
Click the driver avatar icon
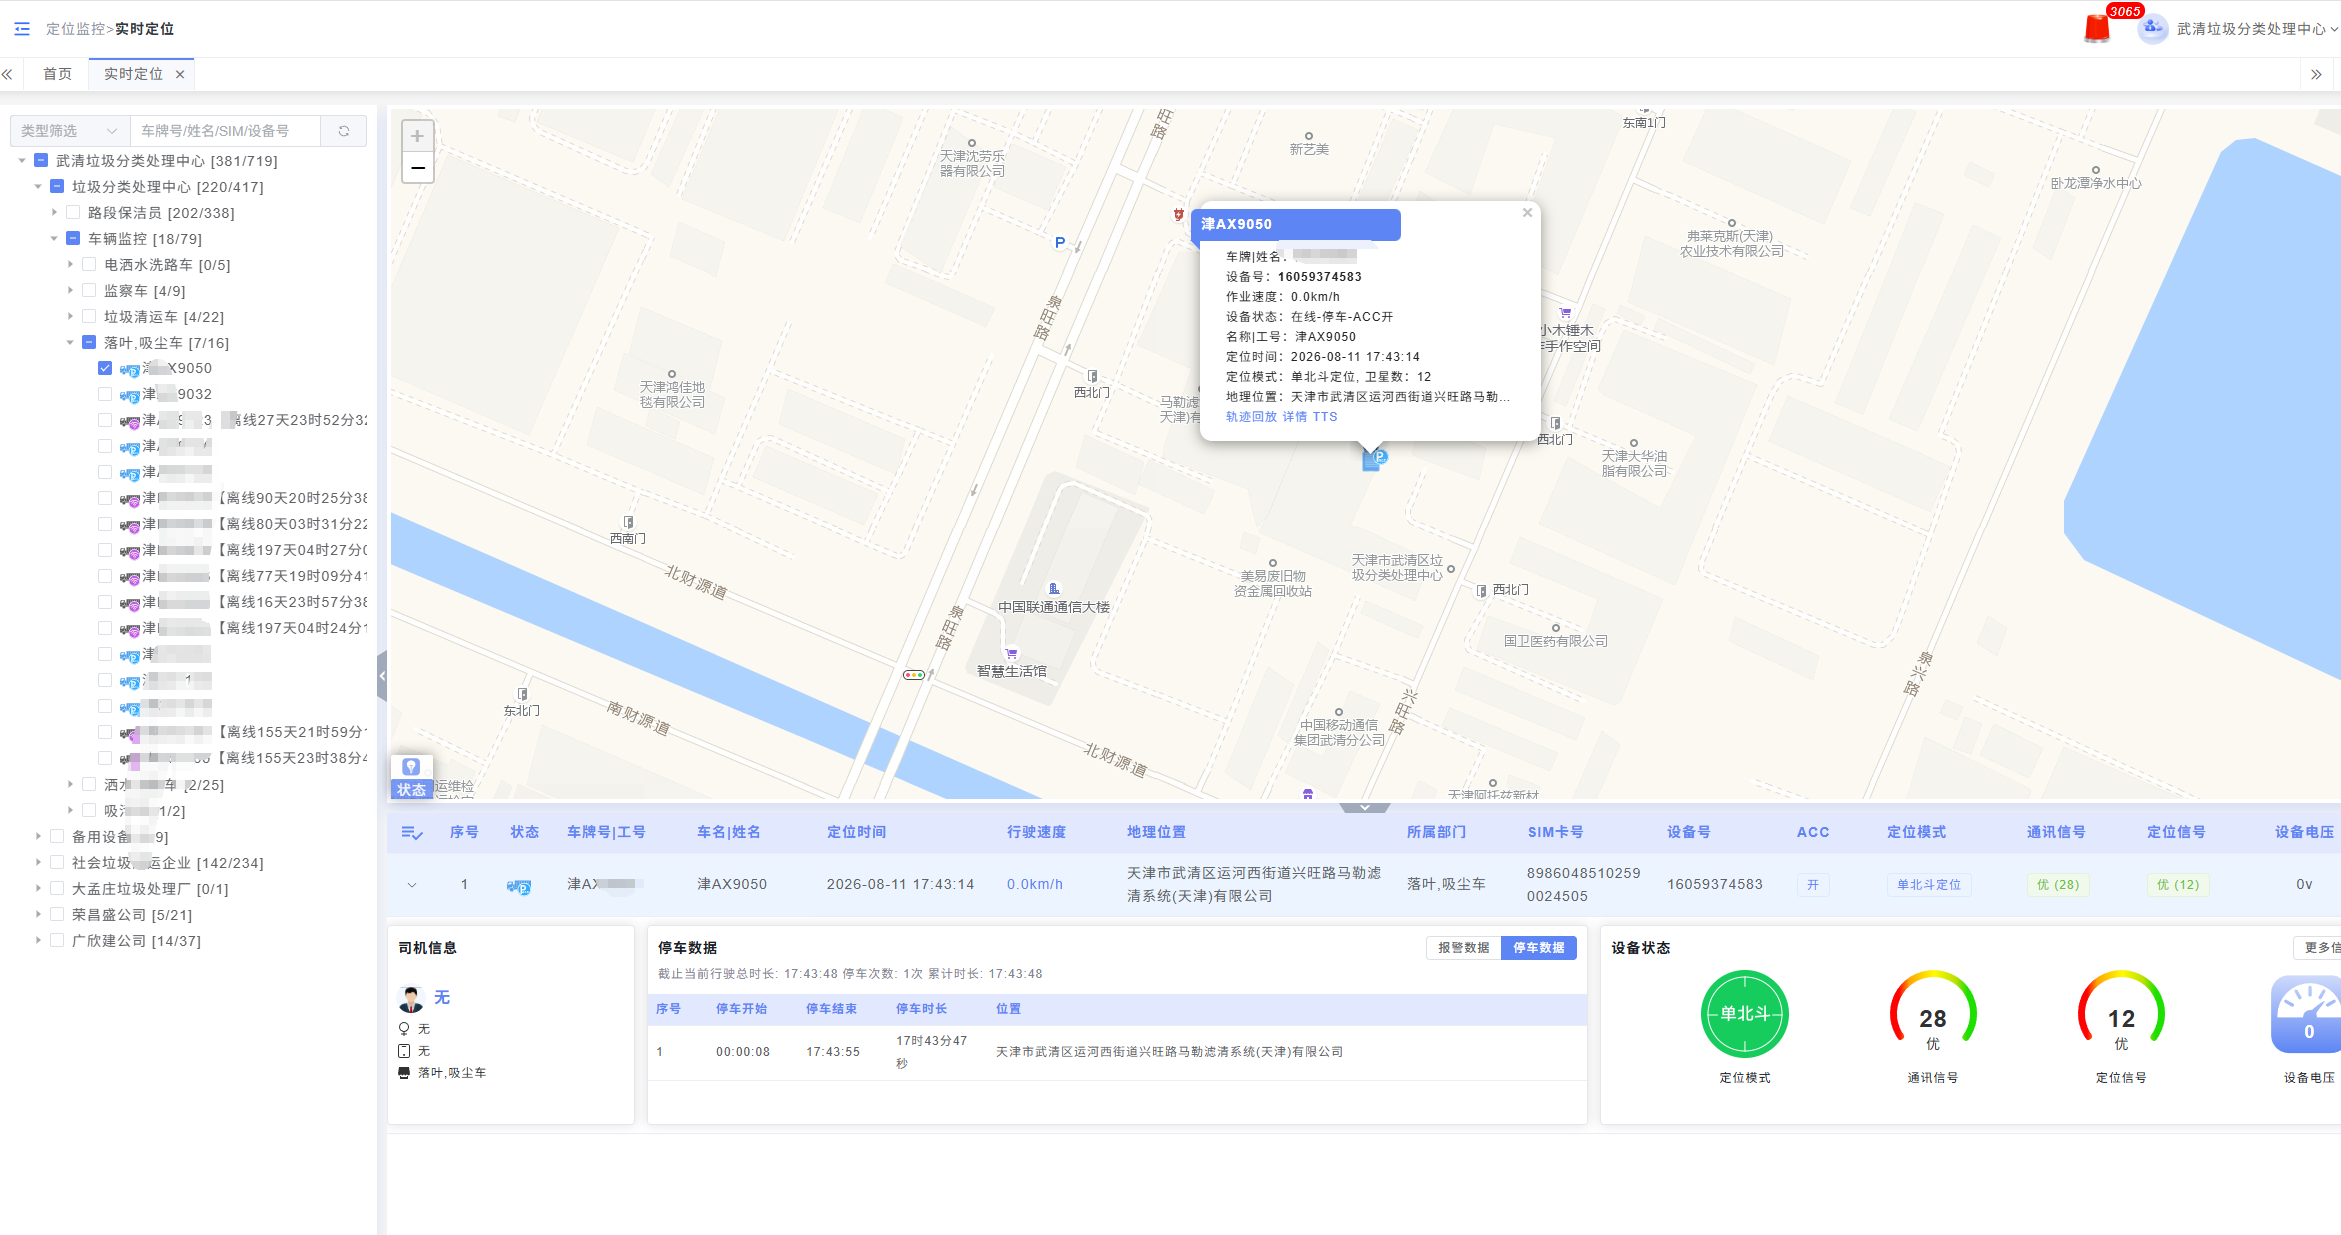coord(411,998)
